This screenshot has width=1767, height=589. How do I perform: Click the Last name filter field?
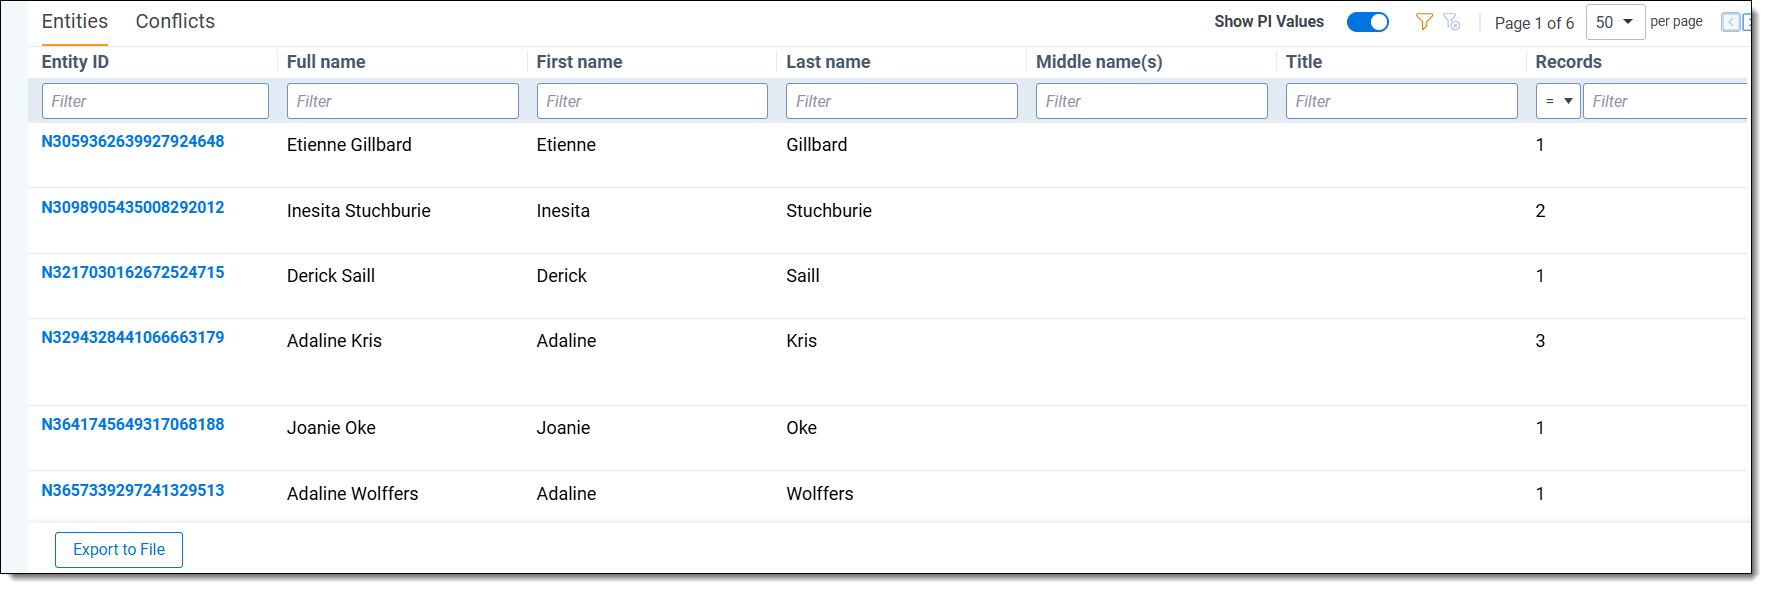click(902, 101)
